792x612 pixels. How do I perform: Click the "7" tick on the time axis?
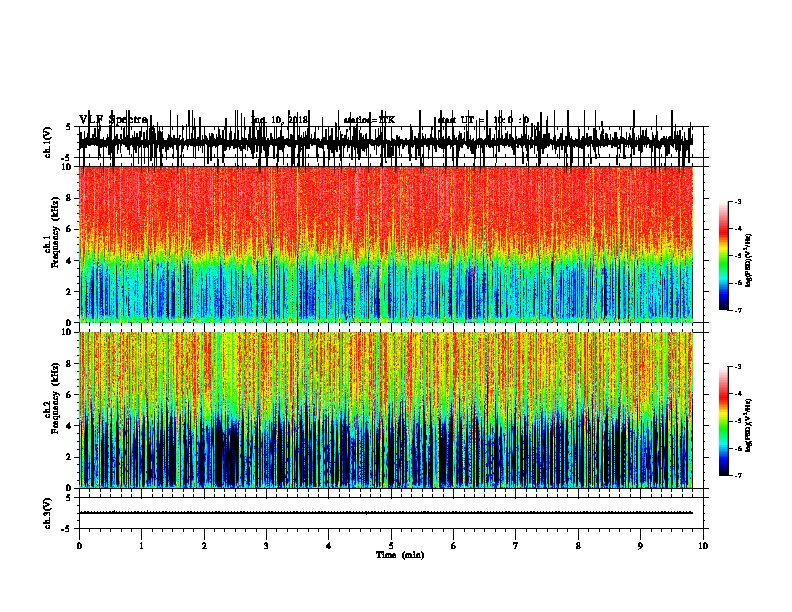[516, 546]
